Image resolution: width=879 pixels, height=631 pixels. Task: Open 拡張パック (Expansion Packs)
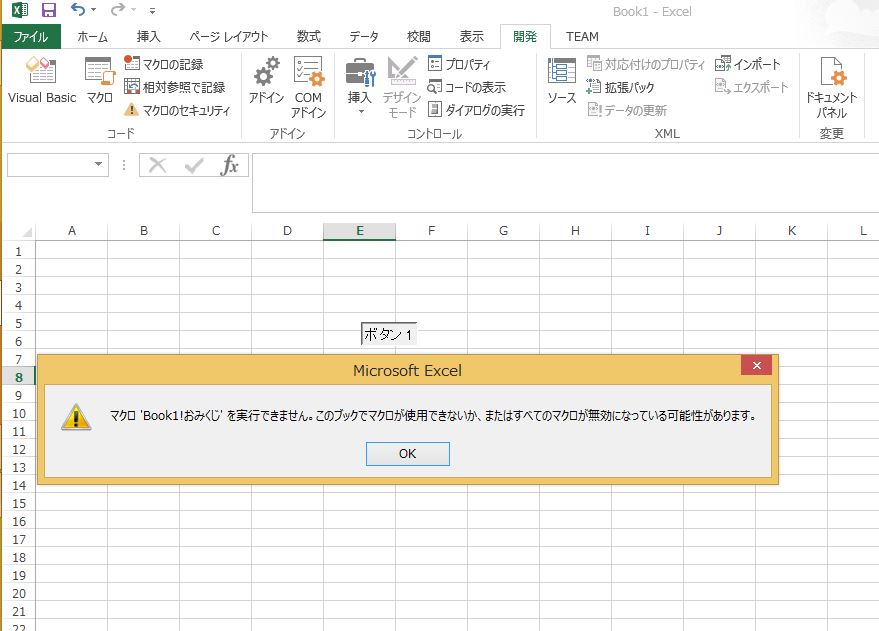click(x=621, y=87)
